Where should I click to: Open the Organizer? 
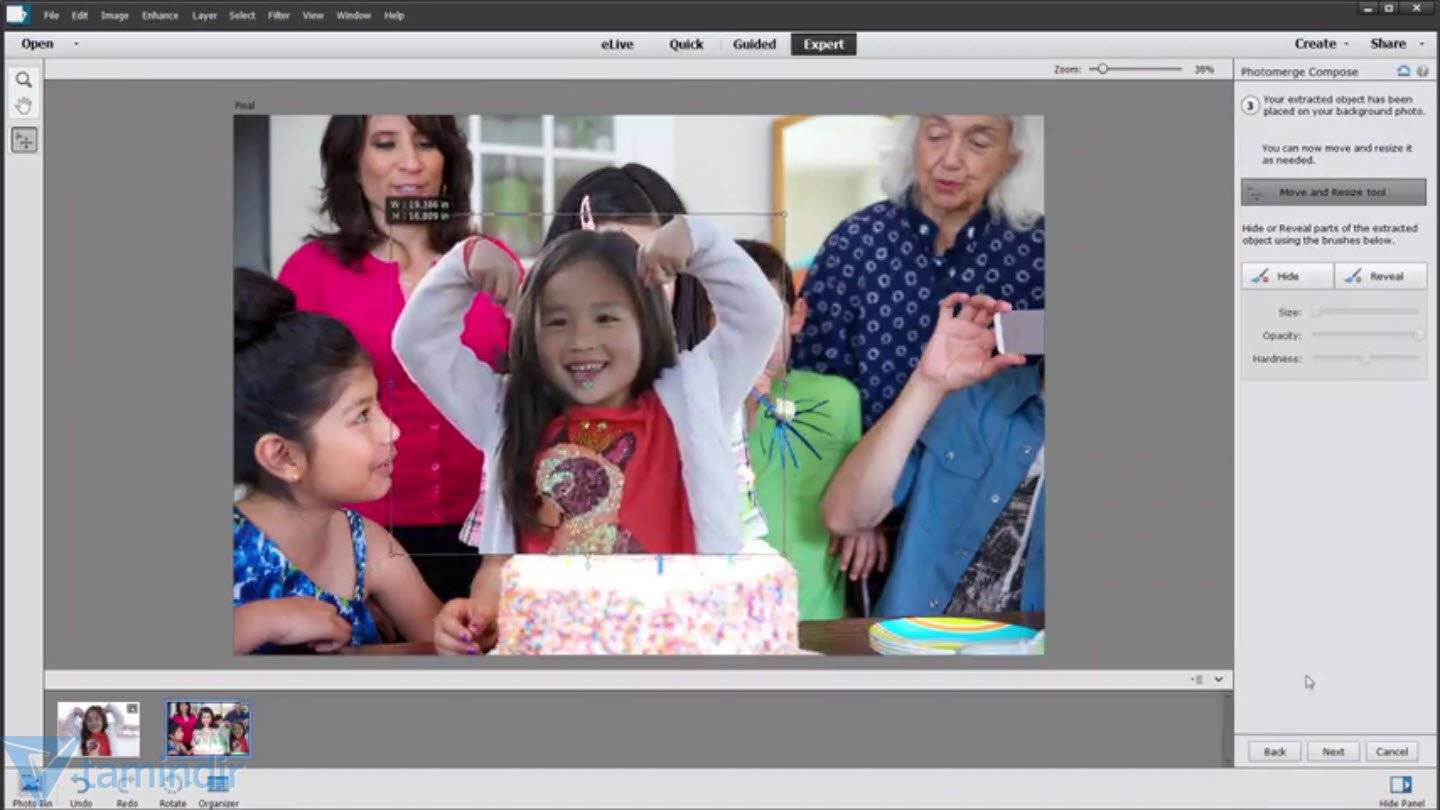tap(218, 786)
